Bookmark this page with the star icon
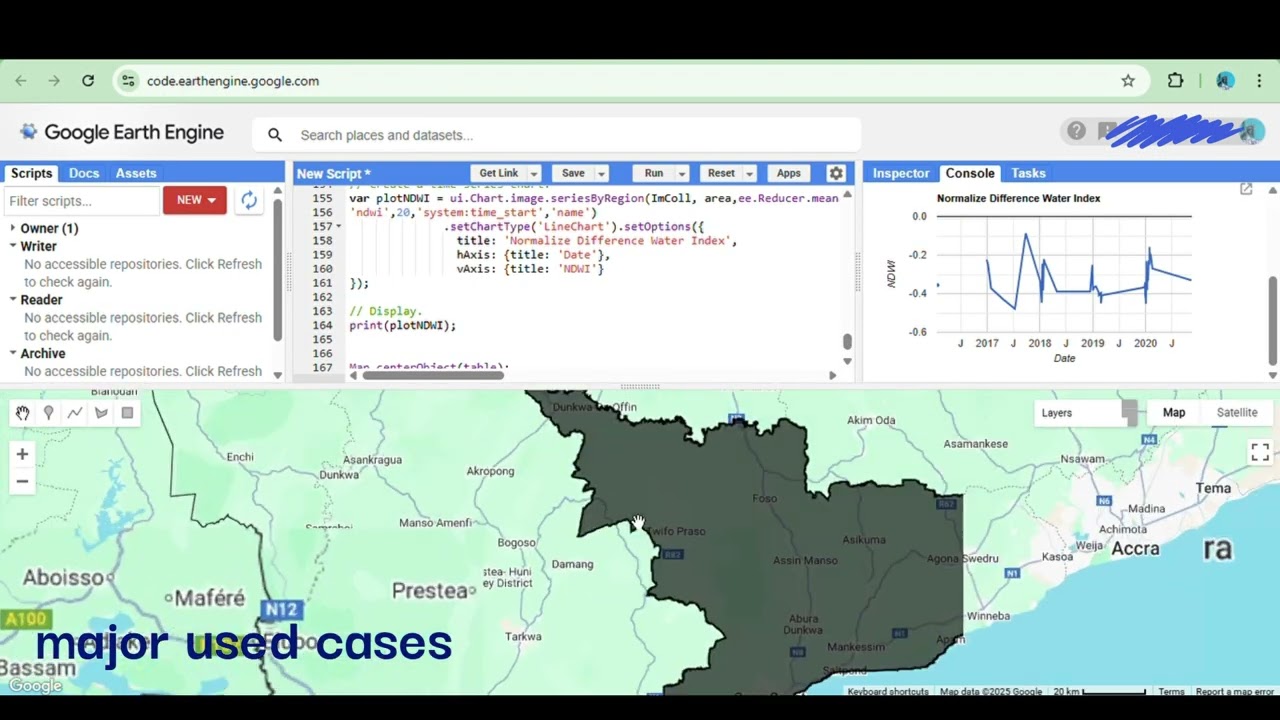The height and width of the screenshot is (720, 1280). 1128,81
